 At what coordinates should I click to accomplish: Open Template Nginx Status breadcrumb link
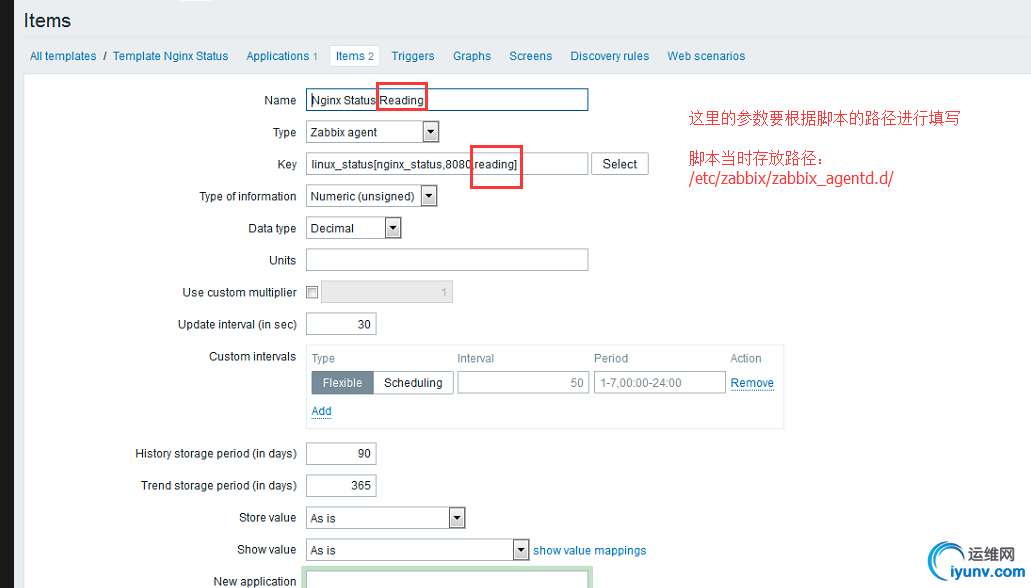(170, 56)
